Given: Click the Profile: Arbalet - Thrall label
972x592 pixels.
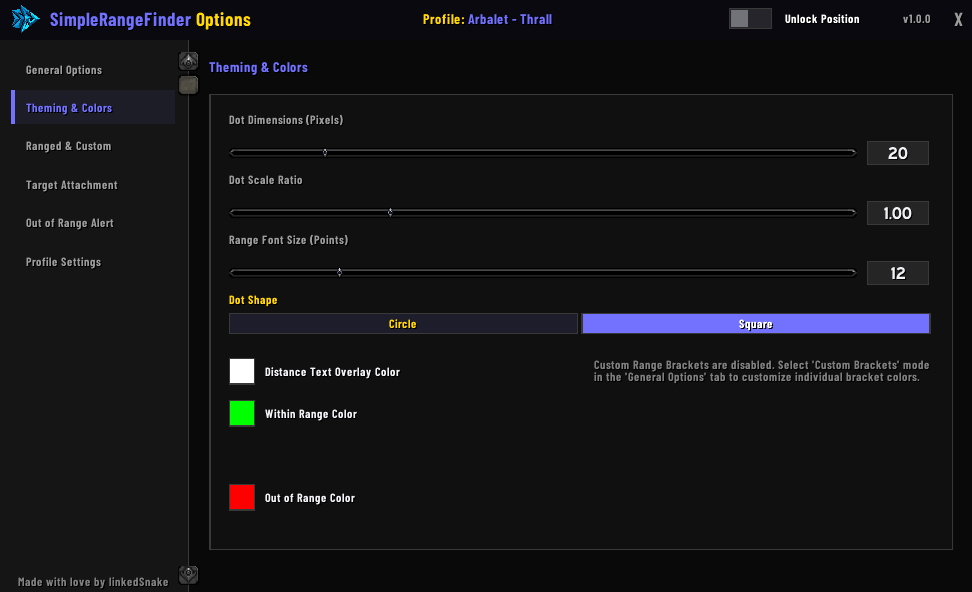Looking at the screenshot, I should click(487, 19).
